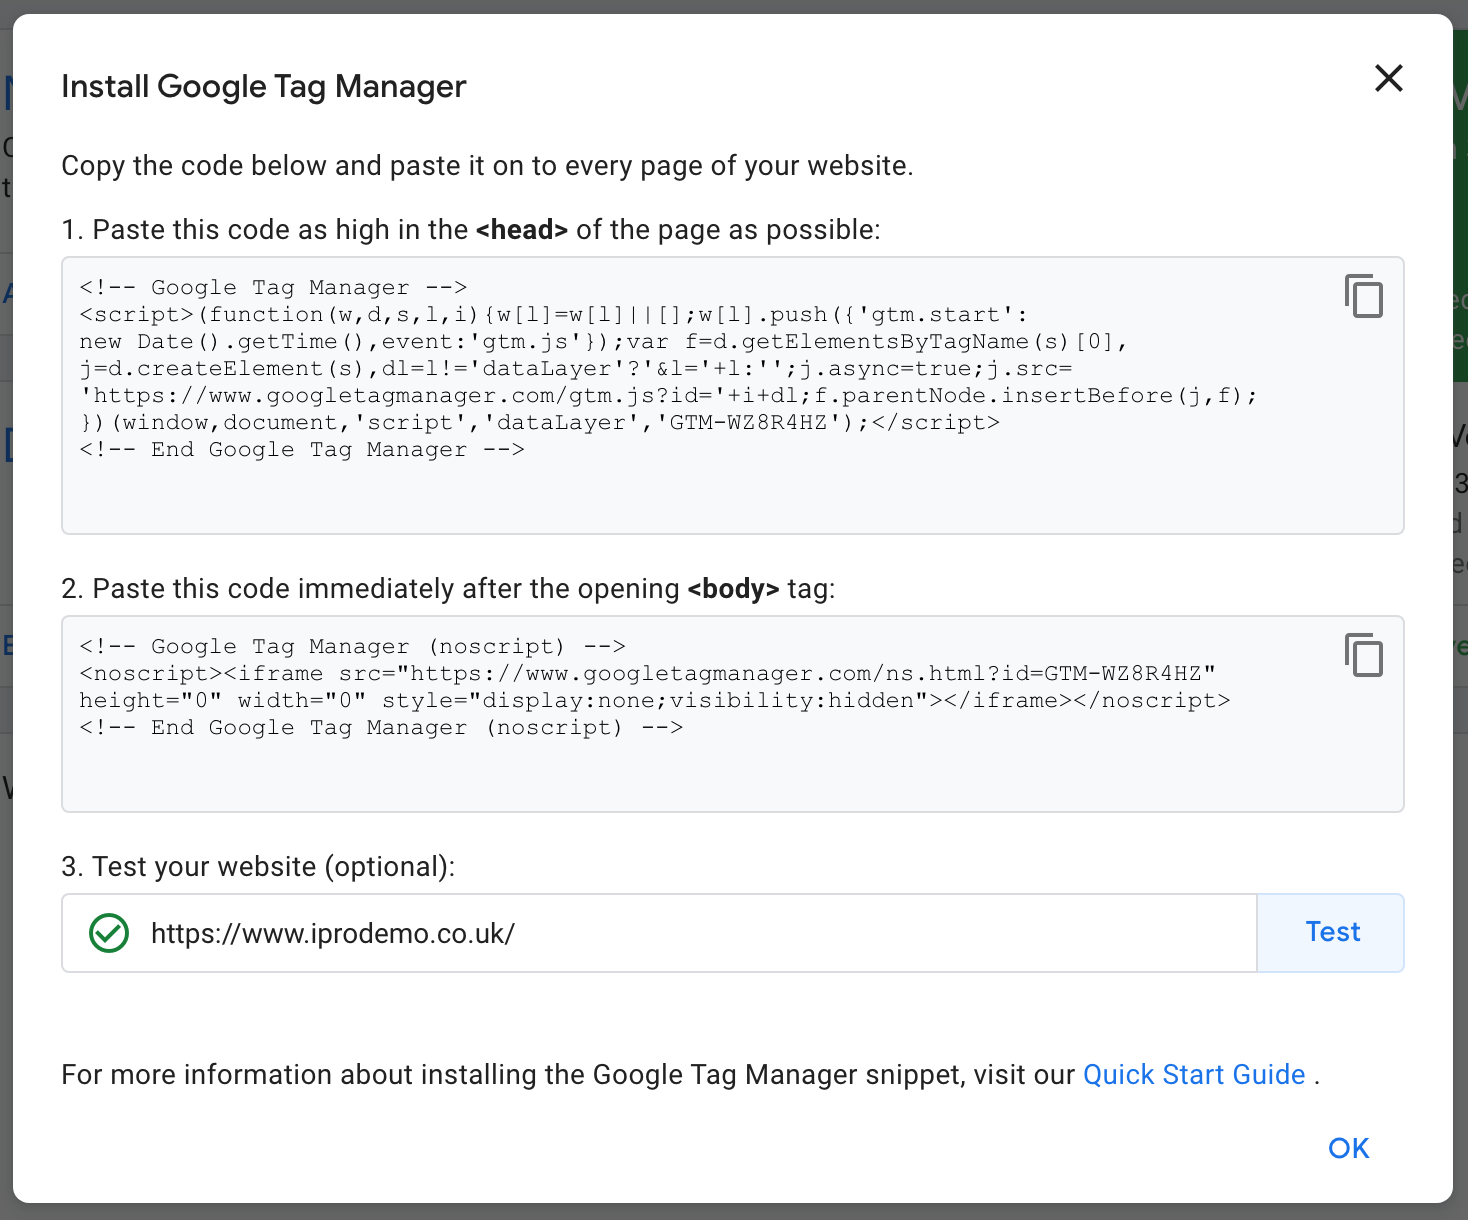The height and width of the screenshot is (1220, 1468).
Task: Click the 'Test your website (optional)' label
Action: pos(258,866)
